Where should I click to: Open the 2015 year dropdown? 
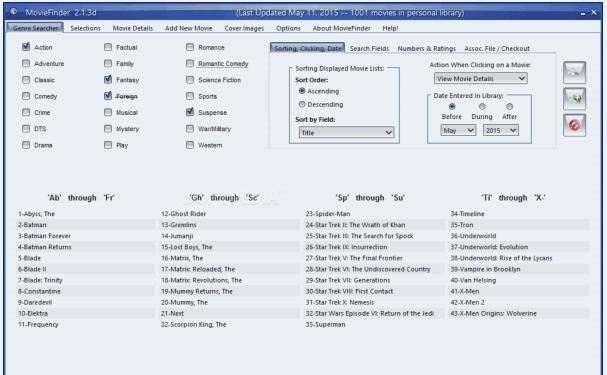(500, 130)
